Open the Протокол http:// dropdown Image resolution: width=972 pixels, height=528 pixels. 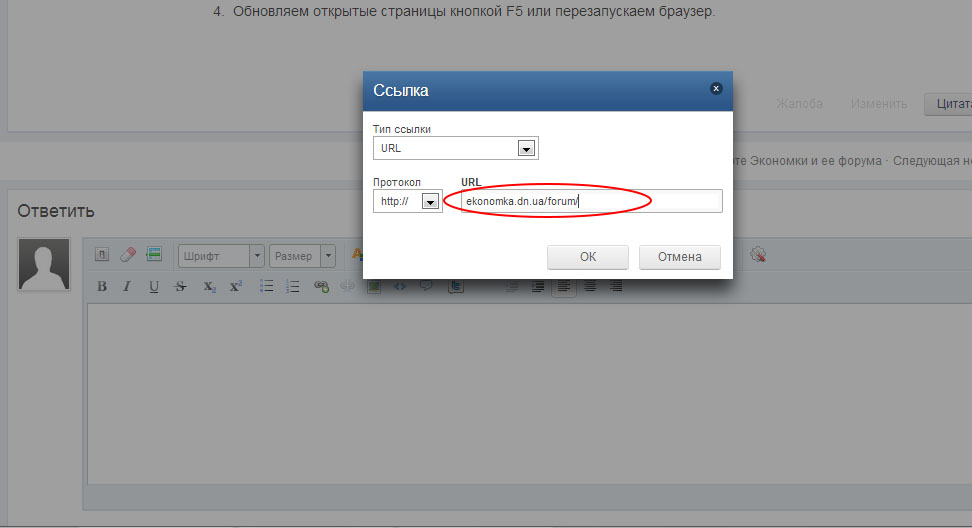click(407, 201)
